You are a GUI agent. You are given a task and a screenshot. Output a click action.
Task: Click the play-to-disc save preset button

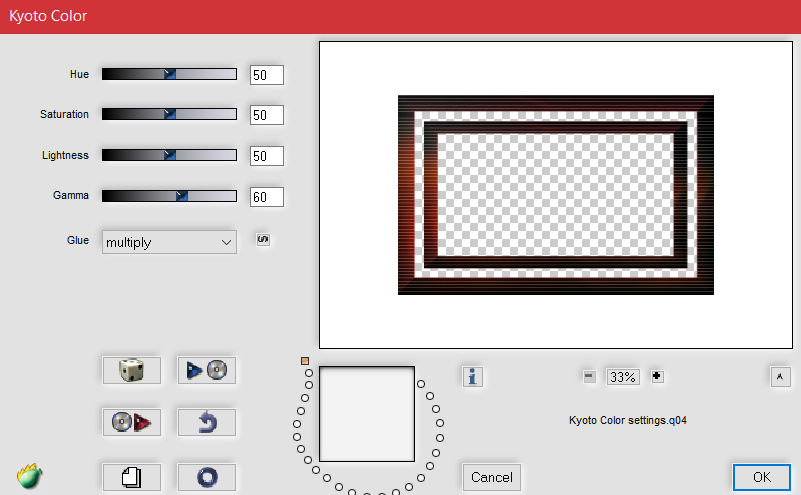point(206,370)
